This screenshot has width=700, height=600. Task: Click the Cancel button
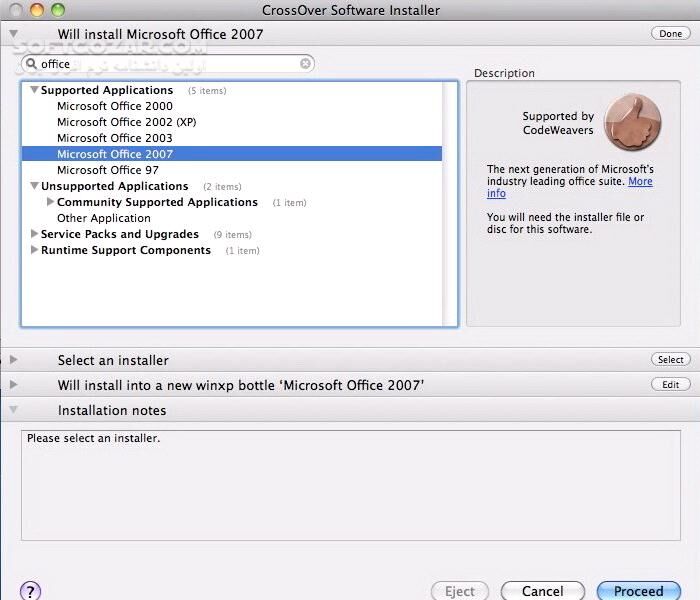coord(542,591)
